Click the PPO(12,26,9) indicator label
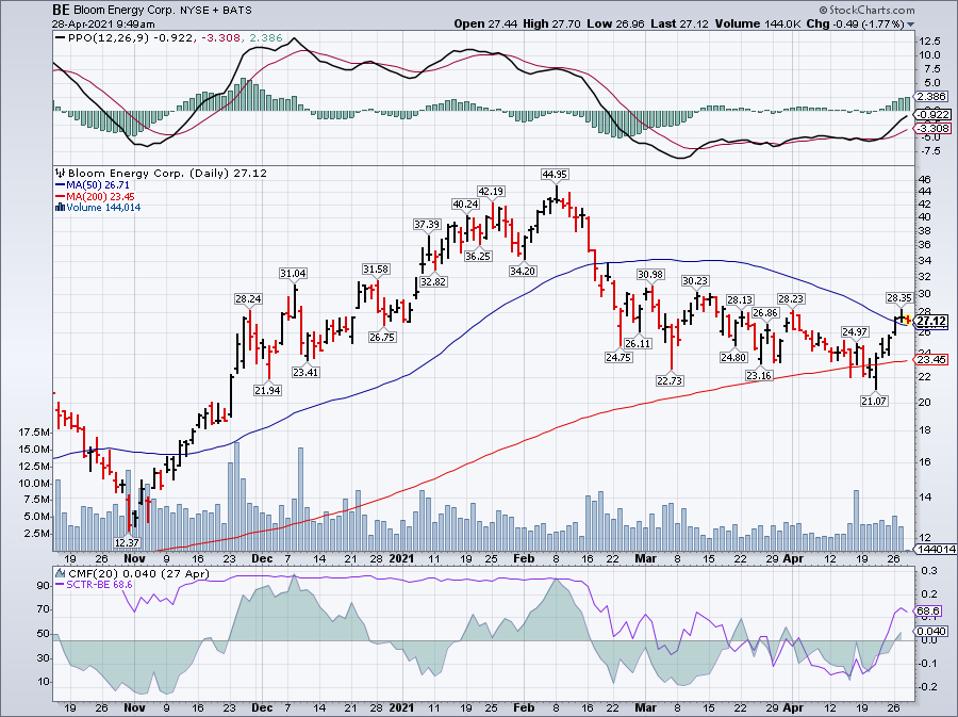Image resolution: width=958 pixels, height=717 pixels. [109, 38]
